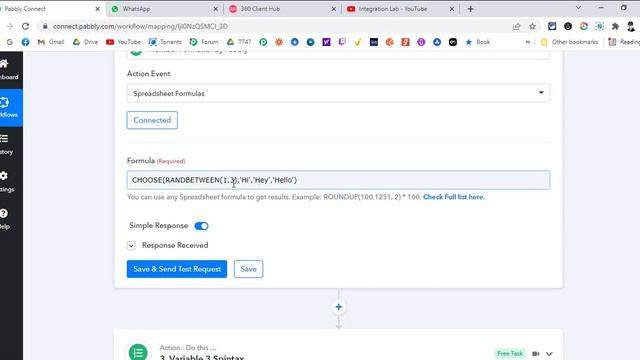The width and height of the screenshot is (640, 360).
Task: Open the Facebook bookmark icon
Action: [x=25, y=42]
